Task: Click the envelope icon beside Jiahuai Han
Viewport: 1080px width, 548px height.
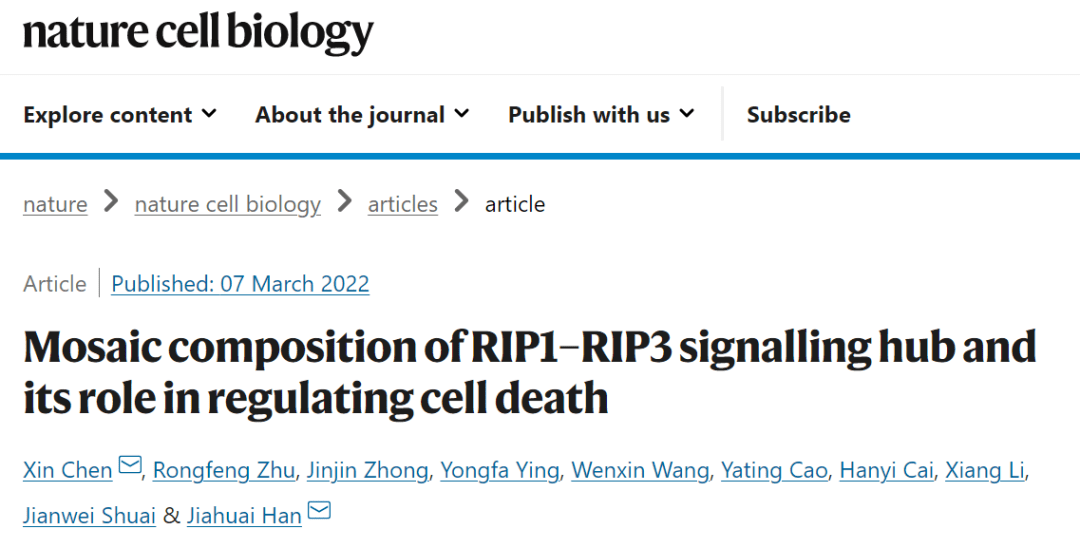Action: point(319,510)
